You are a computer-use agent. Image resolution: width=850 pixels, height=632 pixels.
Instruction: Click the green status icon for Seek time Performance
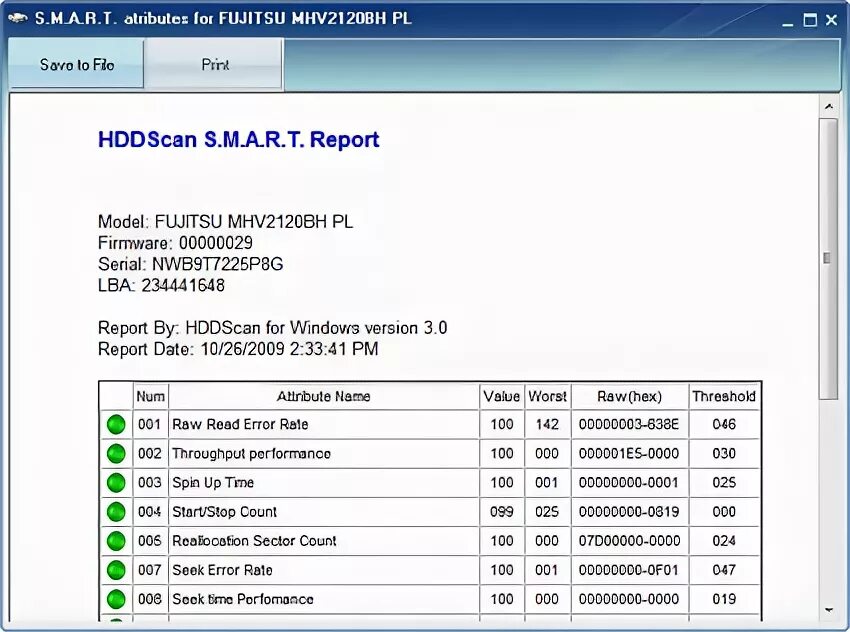(116, 599)
